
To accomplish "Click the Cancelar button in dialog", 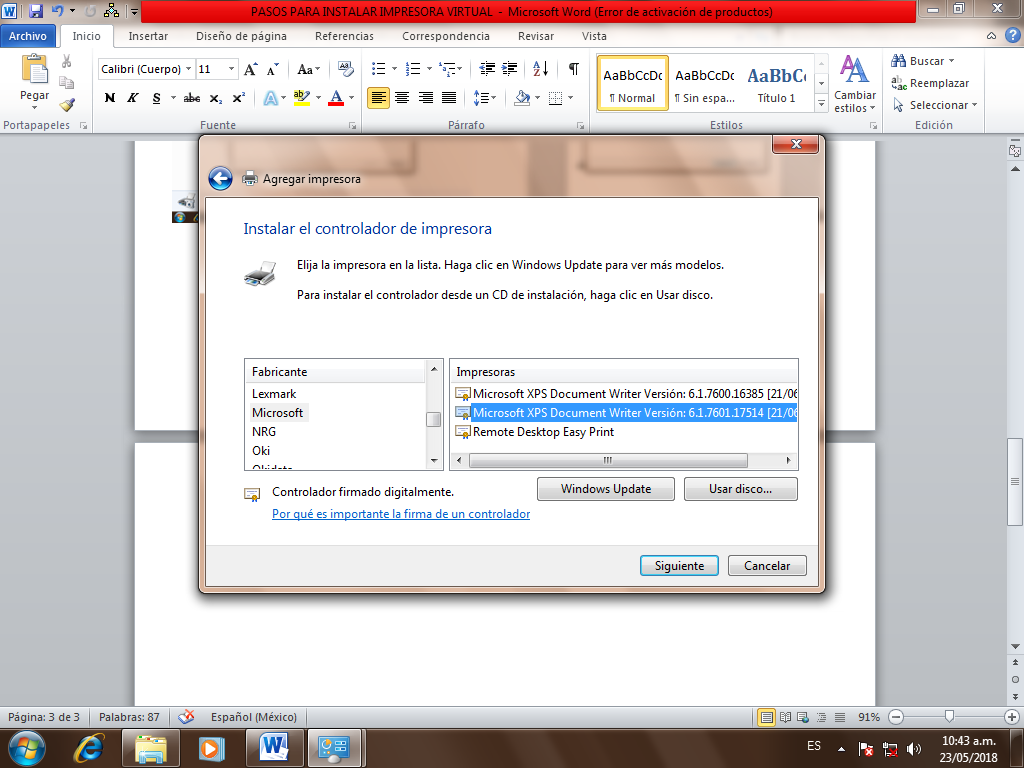I will (x=767, y=566).
